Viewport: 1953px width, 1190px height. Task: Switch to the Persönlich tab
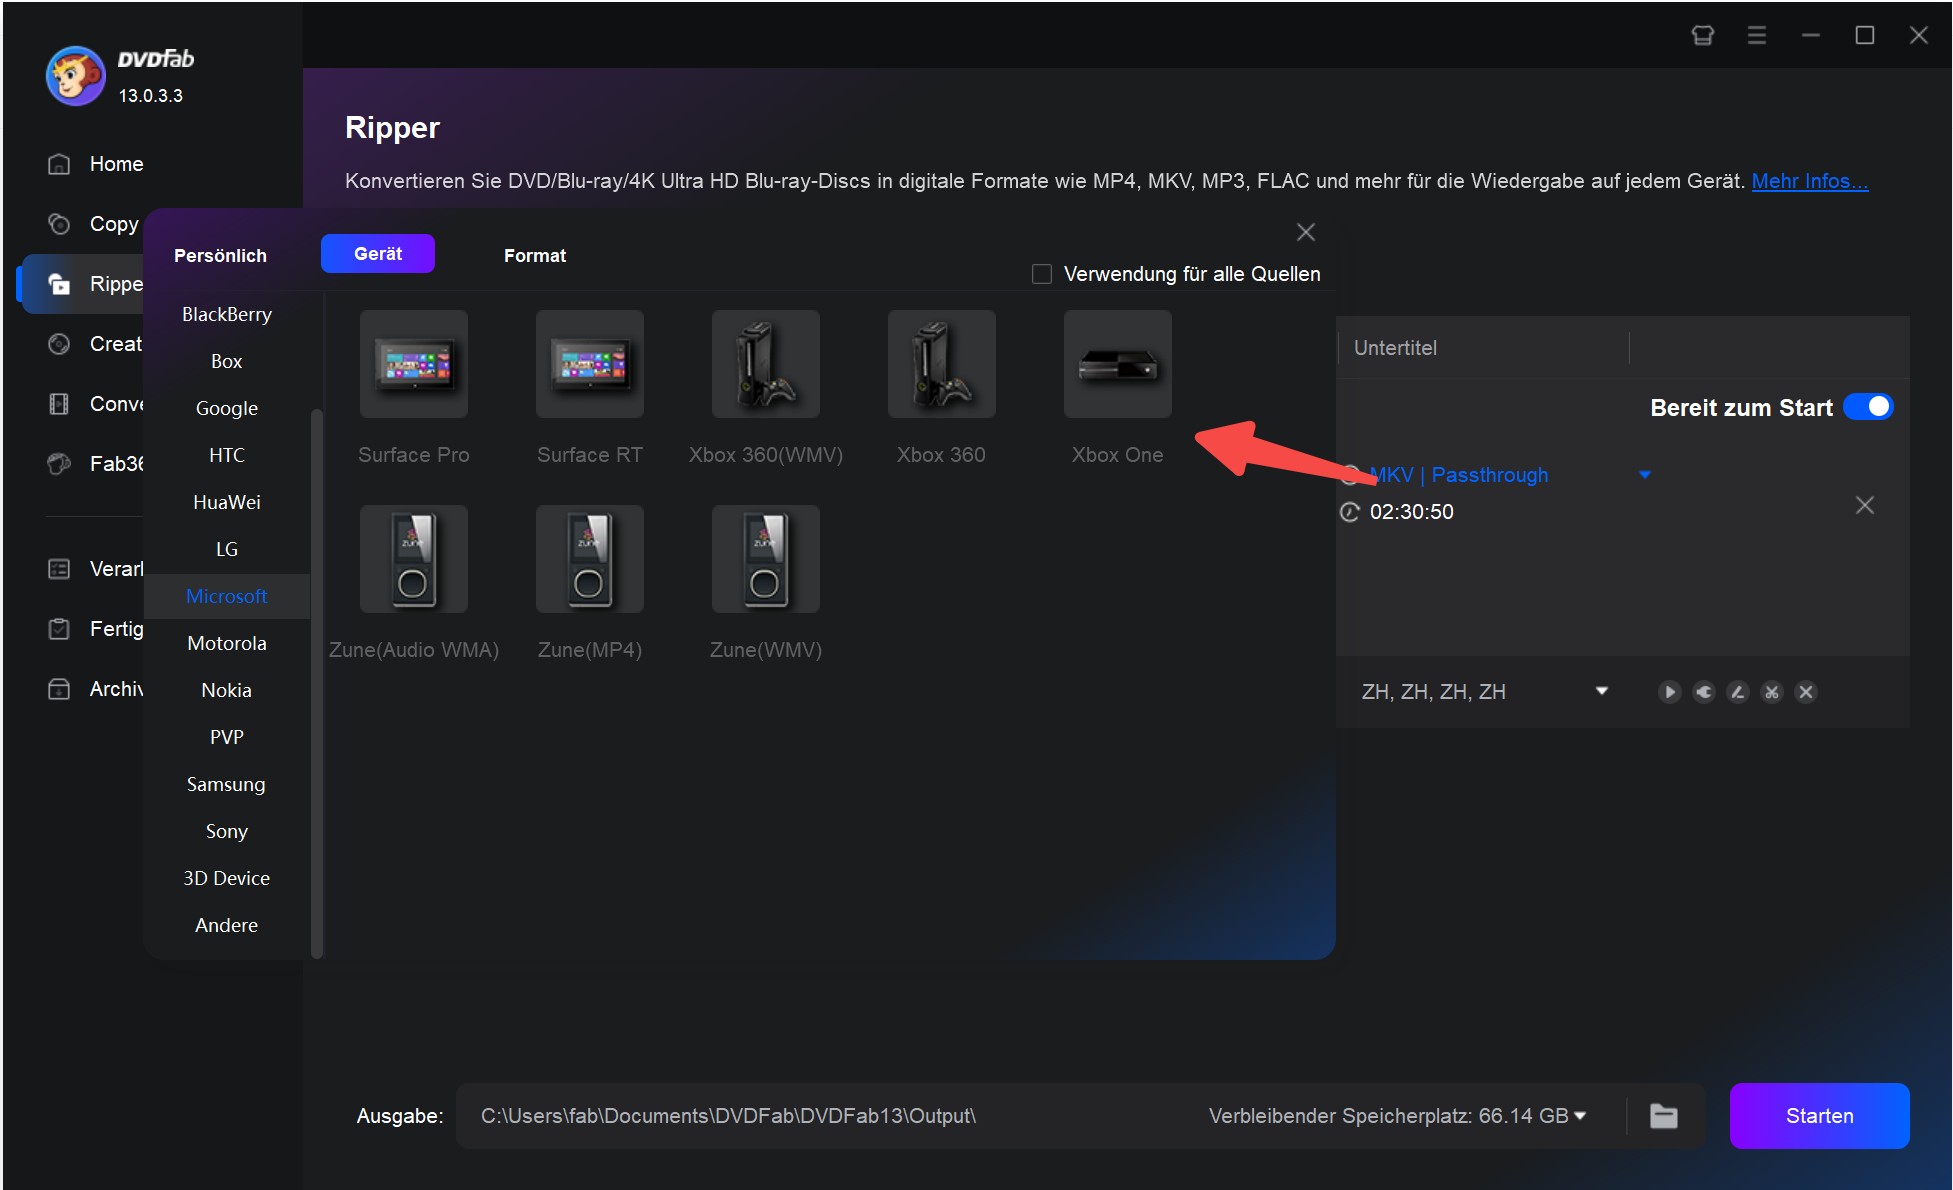tap(220, 256)
